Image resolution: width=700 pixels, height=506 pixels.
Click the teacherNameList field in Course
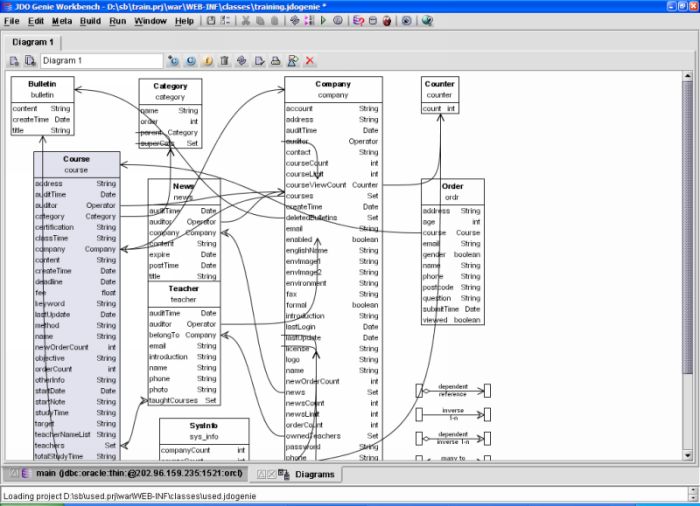click(76, 435)
